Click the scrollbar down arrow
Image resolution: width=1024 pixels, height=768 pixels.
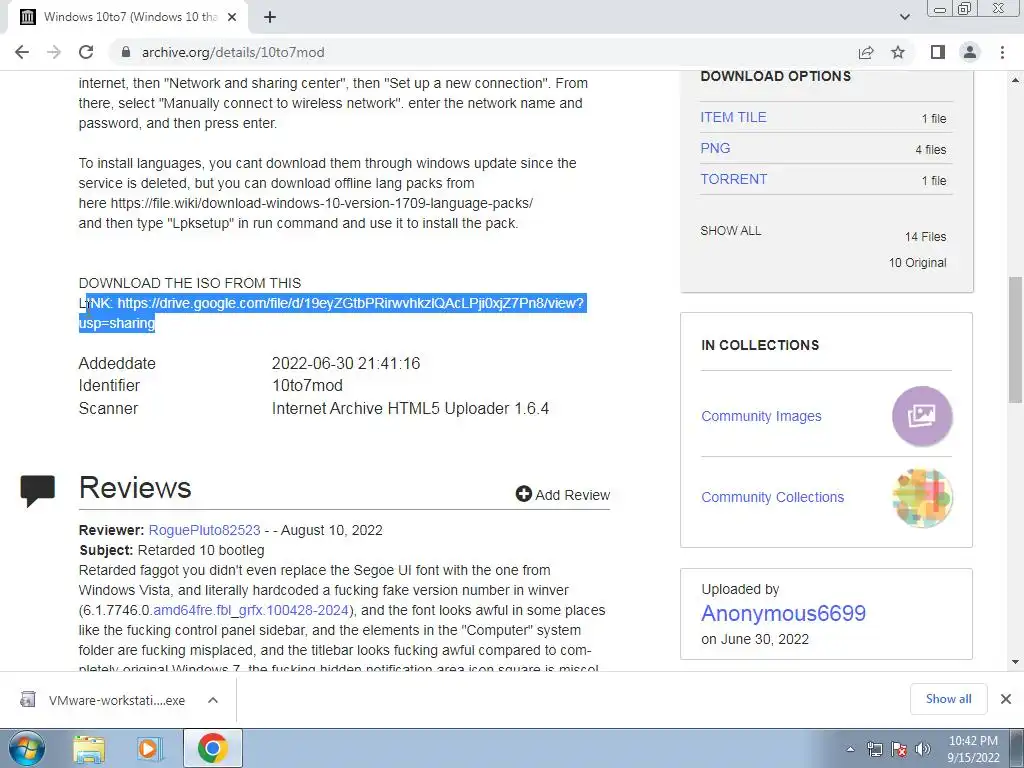pyautogui.click(x=1015, y=662)
